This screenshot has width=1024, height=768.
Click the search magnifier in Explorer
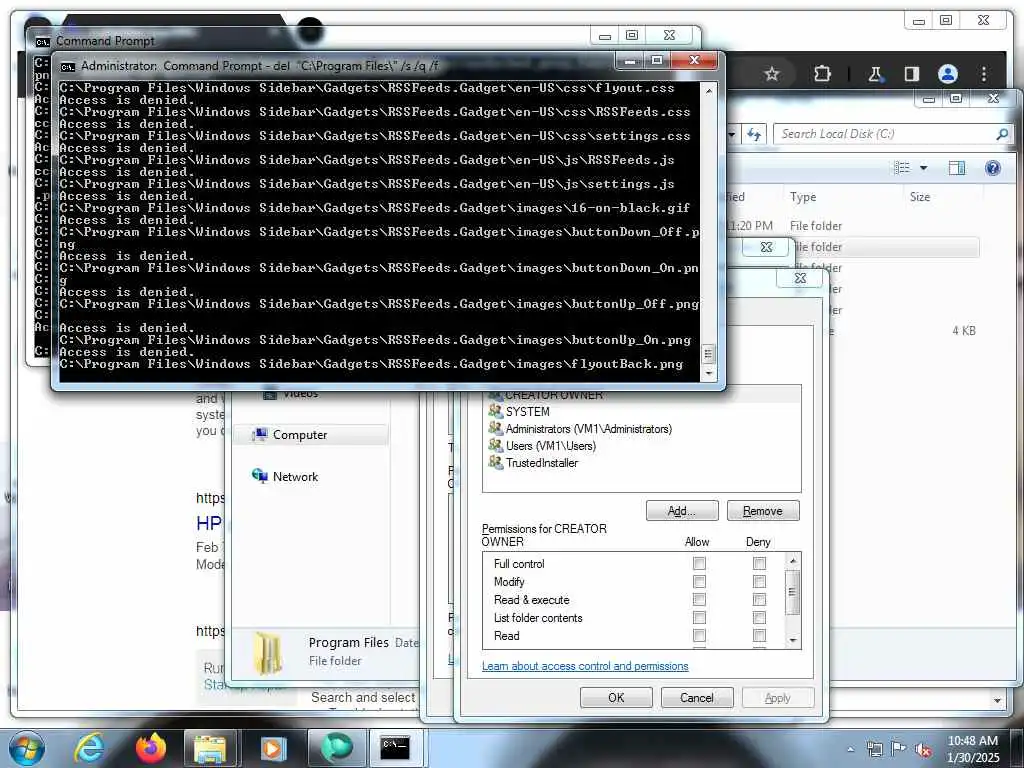(1002, 134)
